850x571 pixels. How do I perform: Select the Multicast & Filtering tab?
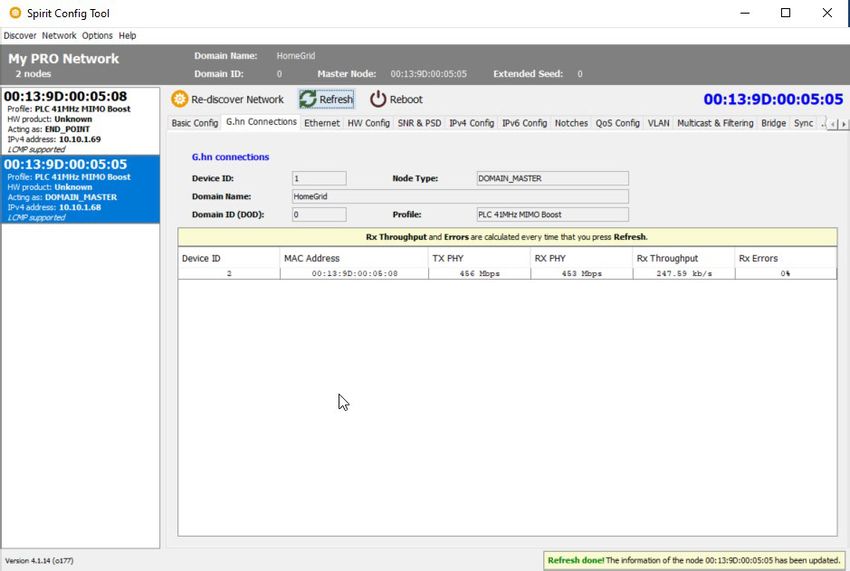click(x=715, y=123)
